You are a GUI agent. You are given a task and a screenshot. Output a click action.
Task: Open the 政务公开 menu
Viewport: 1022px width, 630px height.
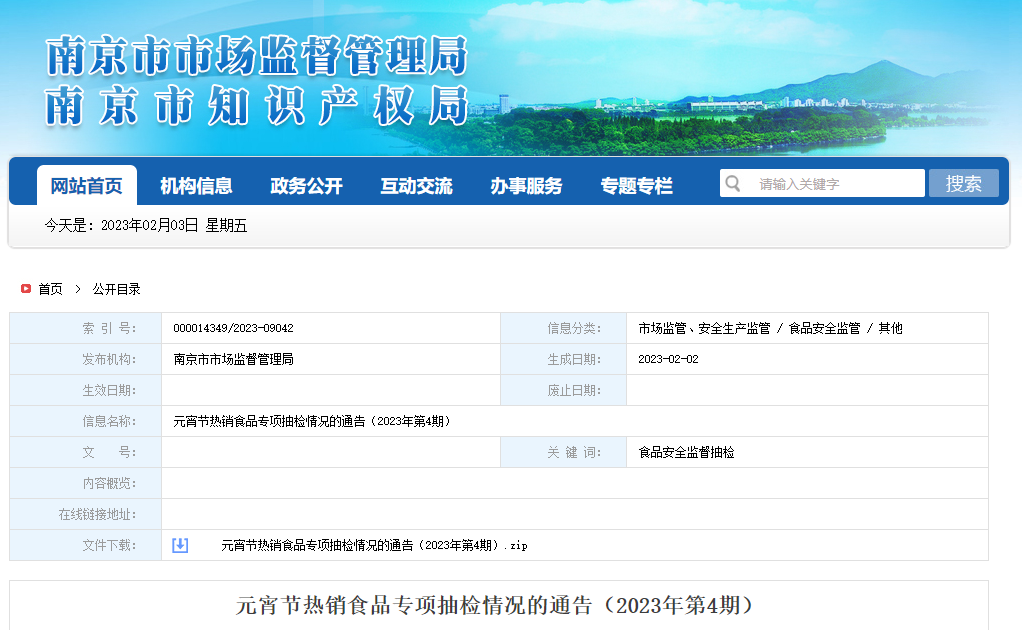pyautogui.click(x=306, y=186)
